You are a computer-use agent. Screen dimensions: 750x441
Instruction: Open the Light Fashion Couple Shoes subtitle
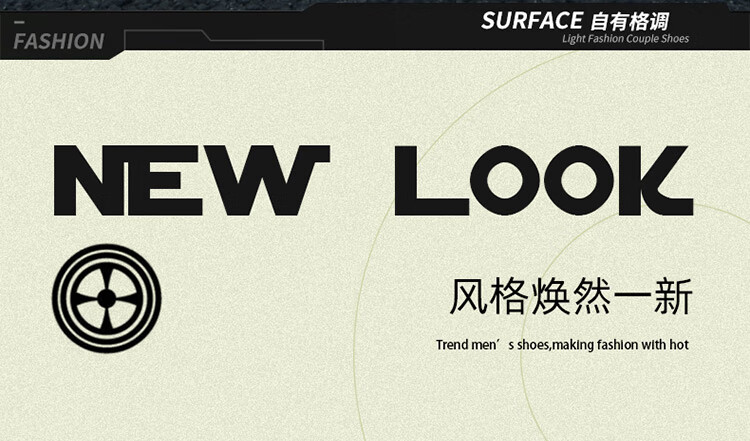(x=626, y=39)
